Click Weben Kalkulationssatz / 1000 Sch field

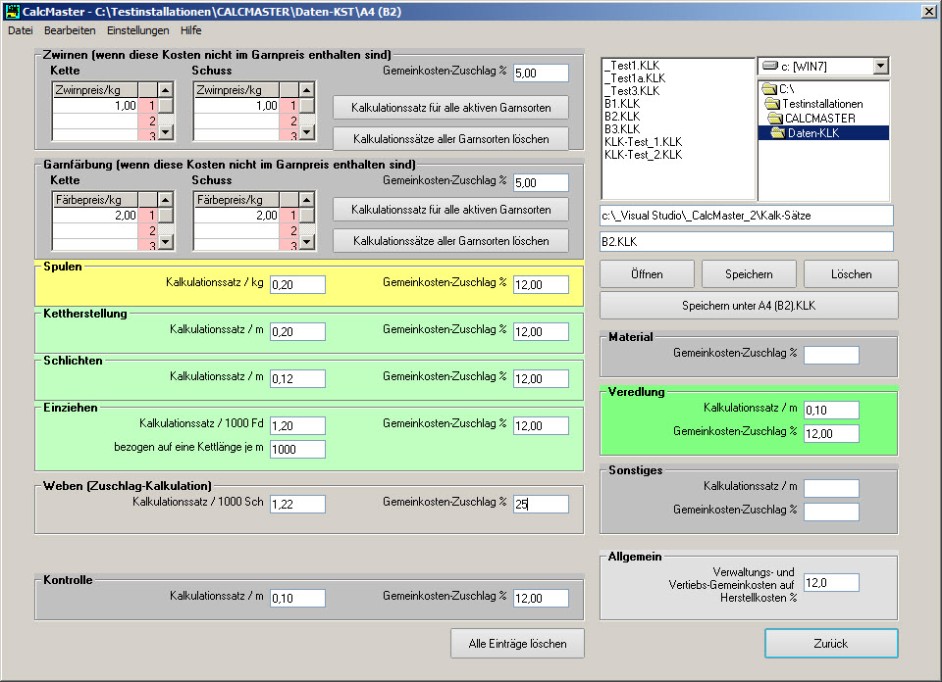point(298,504)
